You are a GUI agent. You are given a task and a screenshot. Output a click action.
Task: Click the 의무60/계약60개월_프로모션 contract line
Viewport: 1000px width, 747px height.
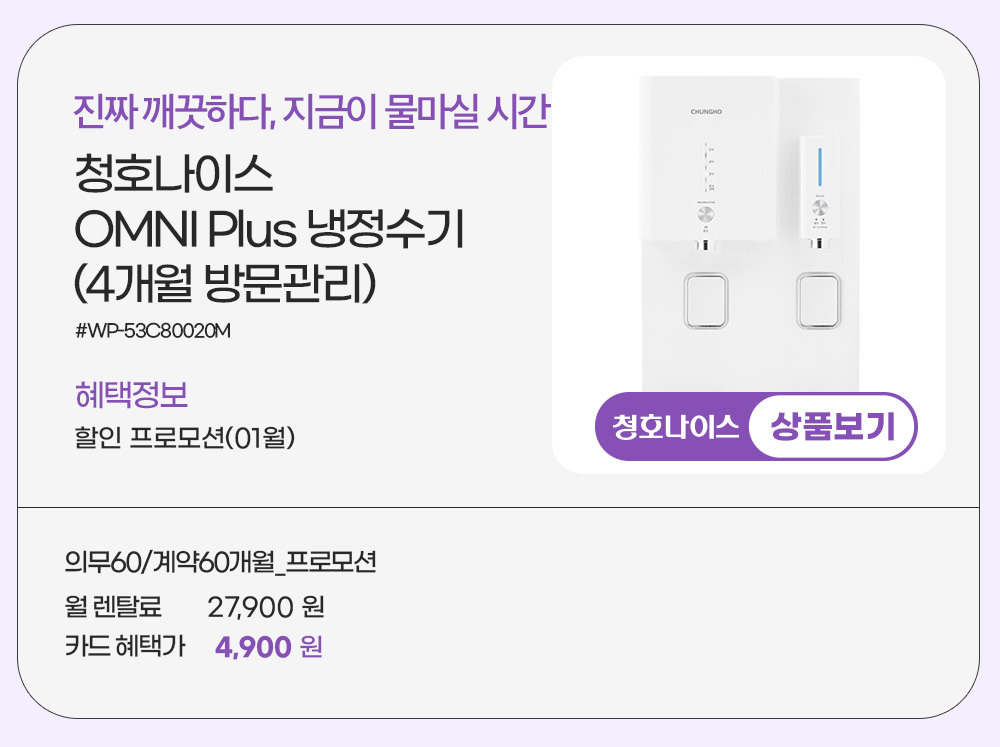(x=219, y=562)
